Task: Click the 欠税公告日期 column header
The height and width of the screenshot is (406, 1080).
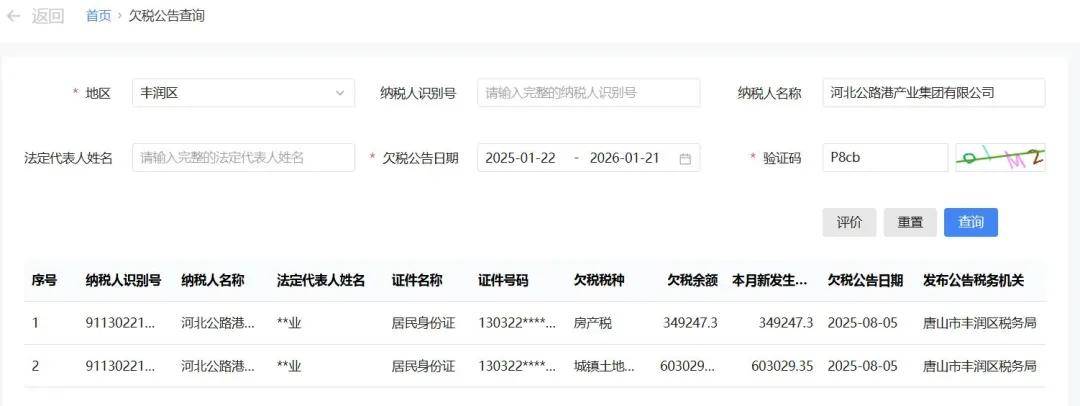Action: 865,280
